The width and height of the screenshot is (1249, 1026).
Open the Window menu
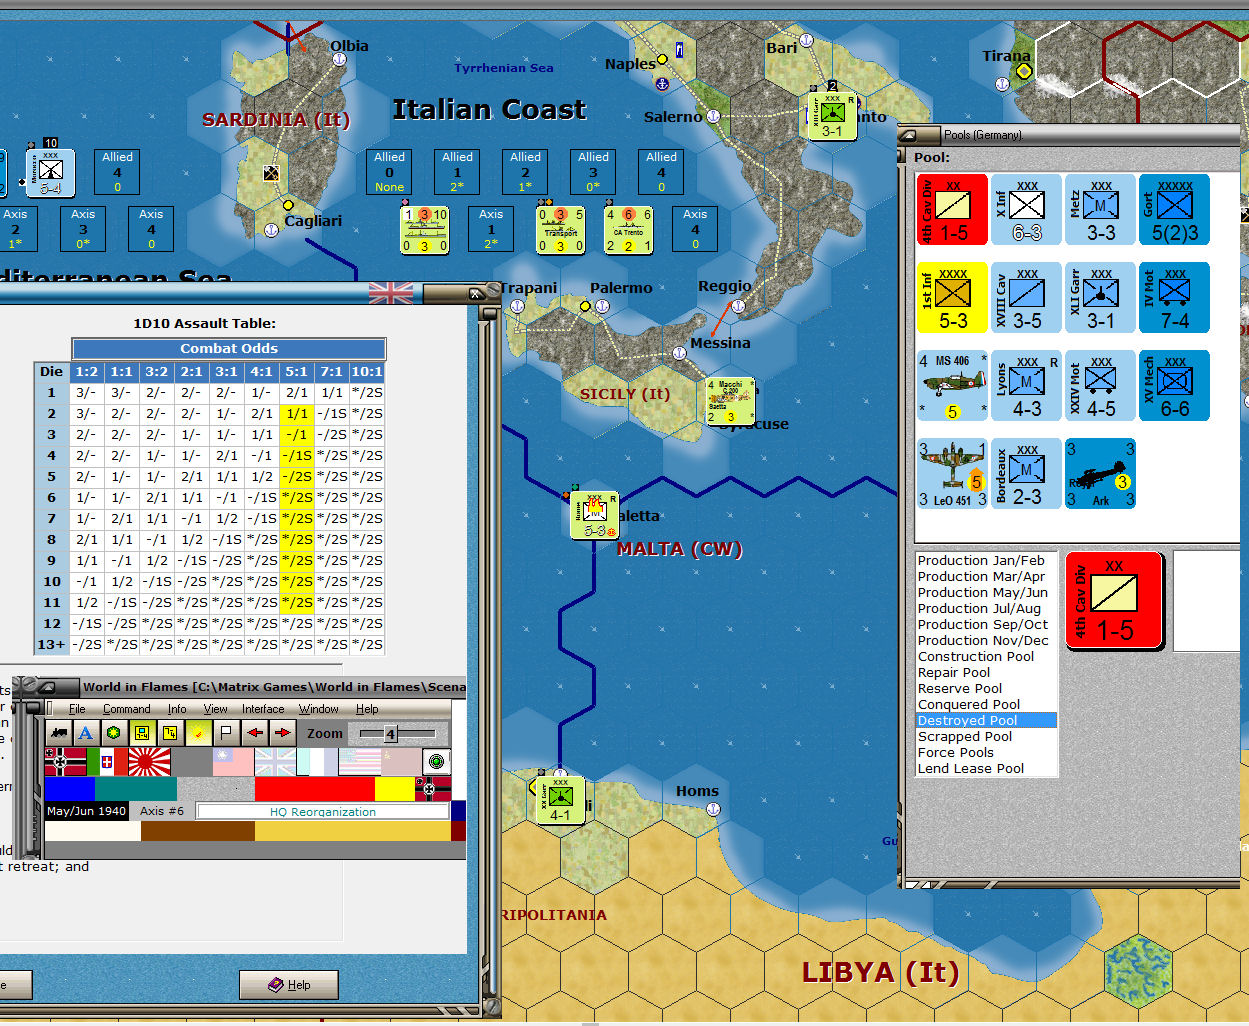coord(319,709)
